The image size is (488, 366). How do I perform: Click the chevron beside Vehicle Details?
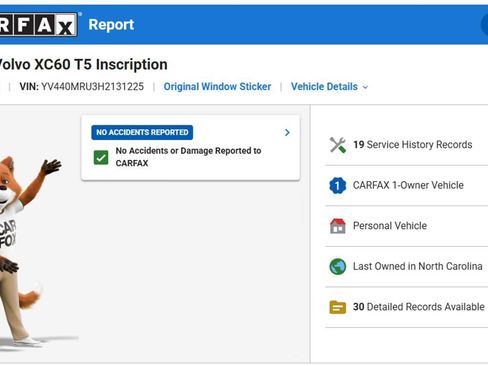point(365,87)
